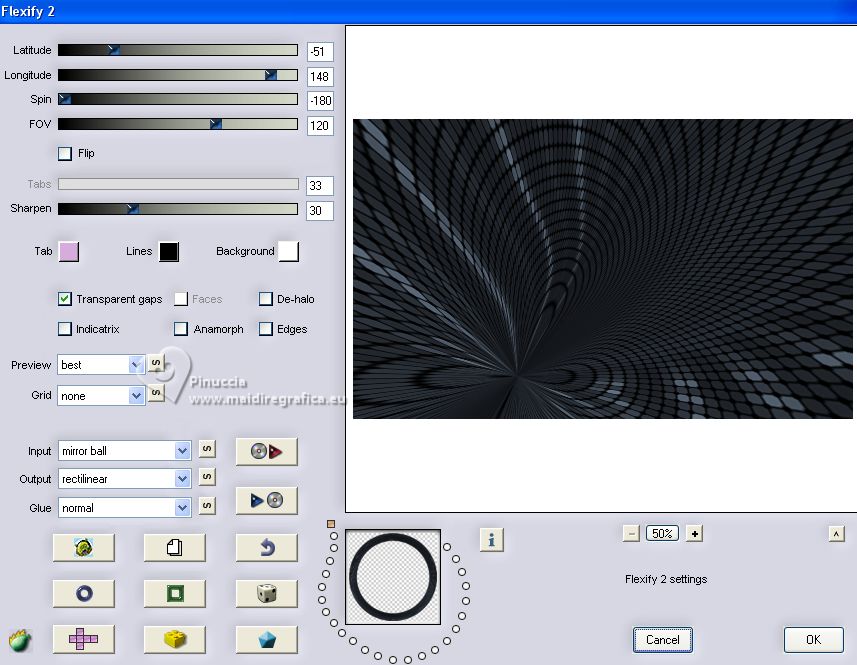The image size is (857, 665).
Task: Open the Preview quality dropdown
Action: click(x=101, y=364)
